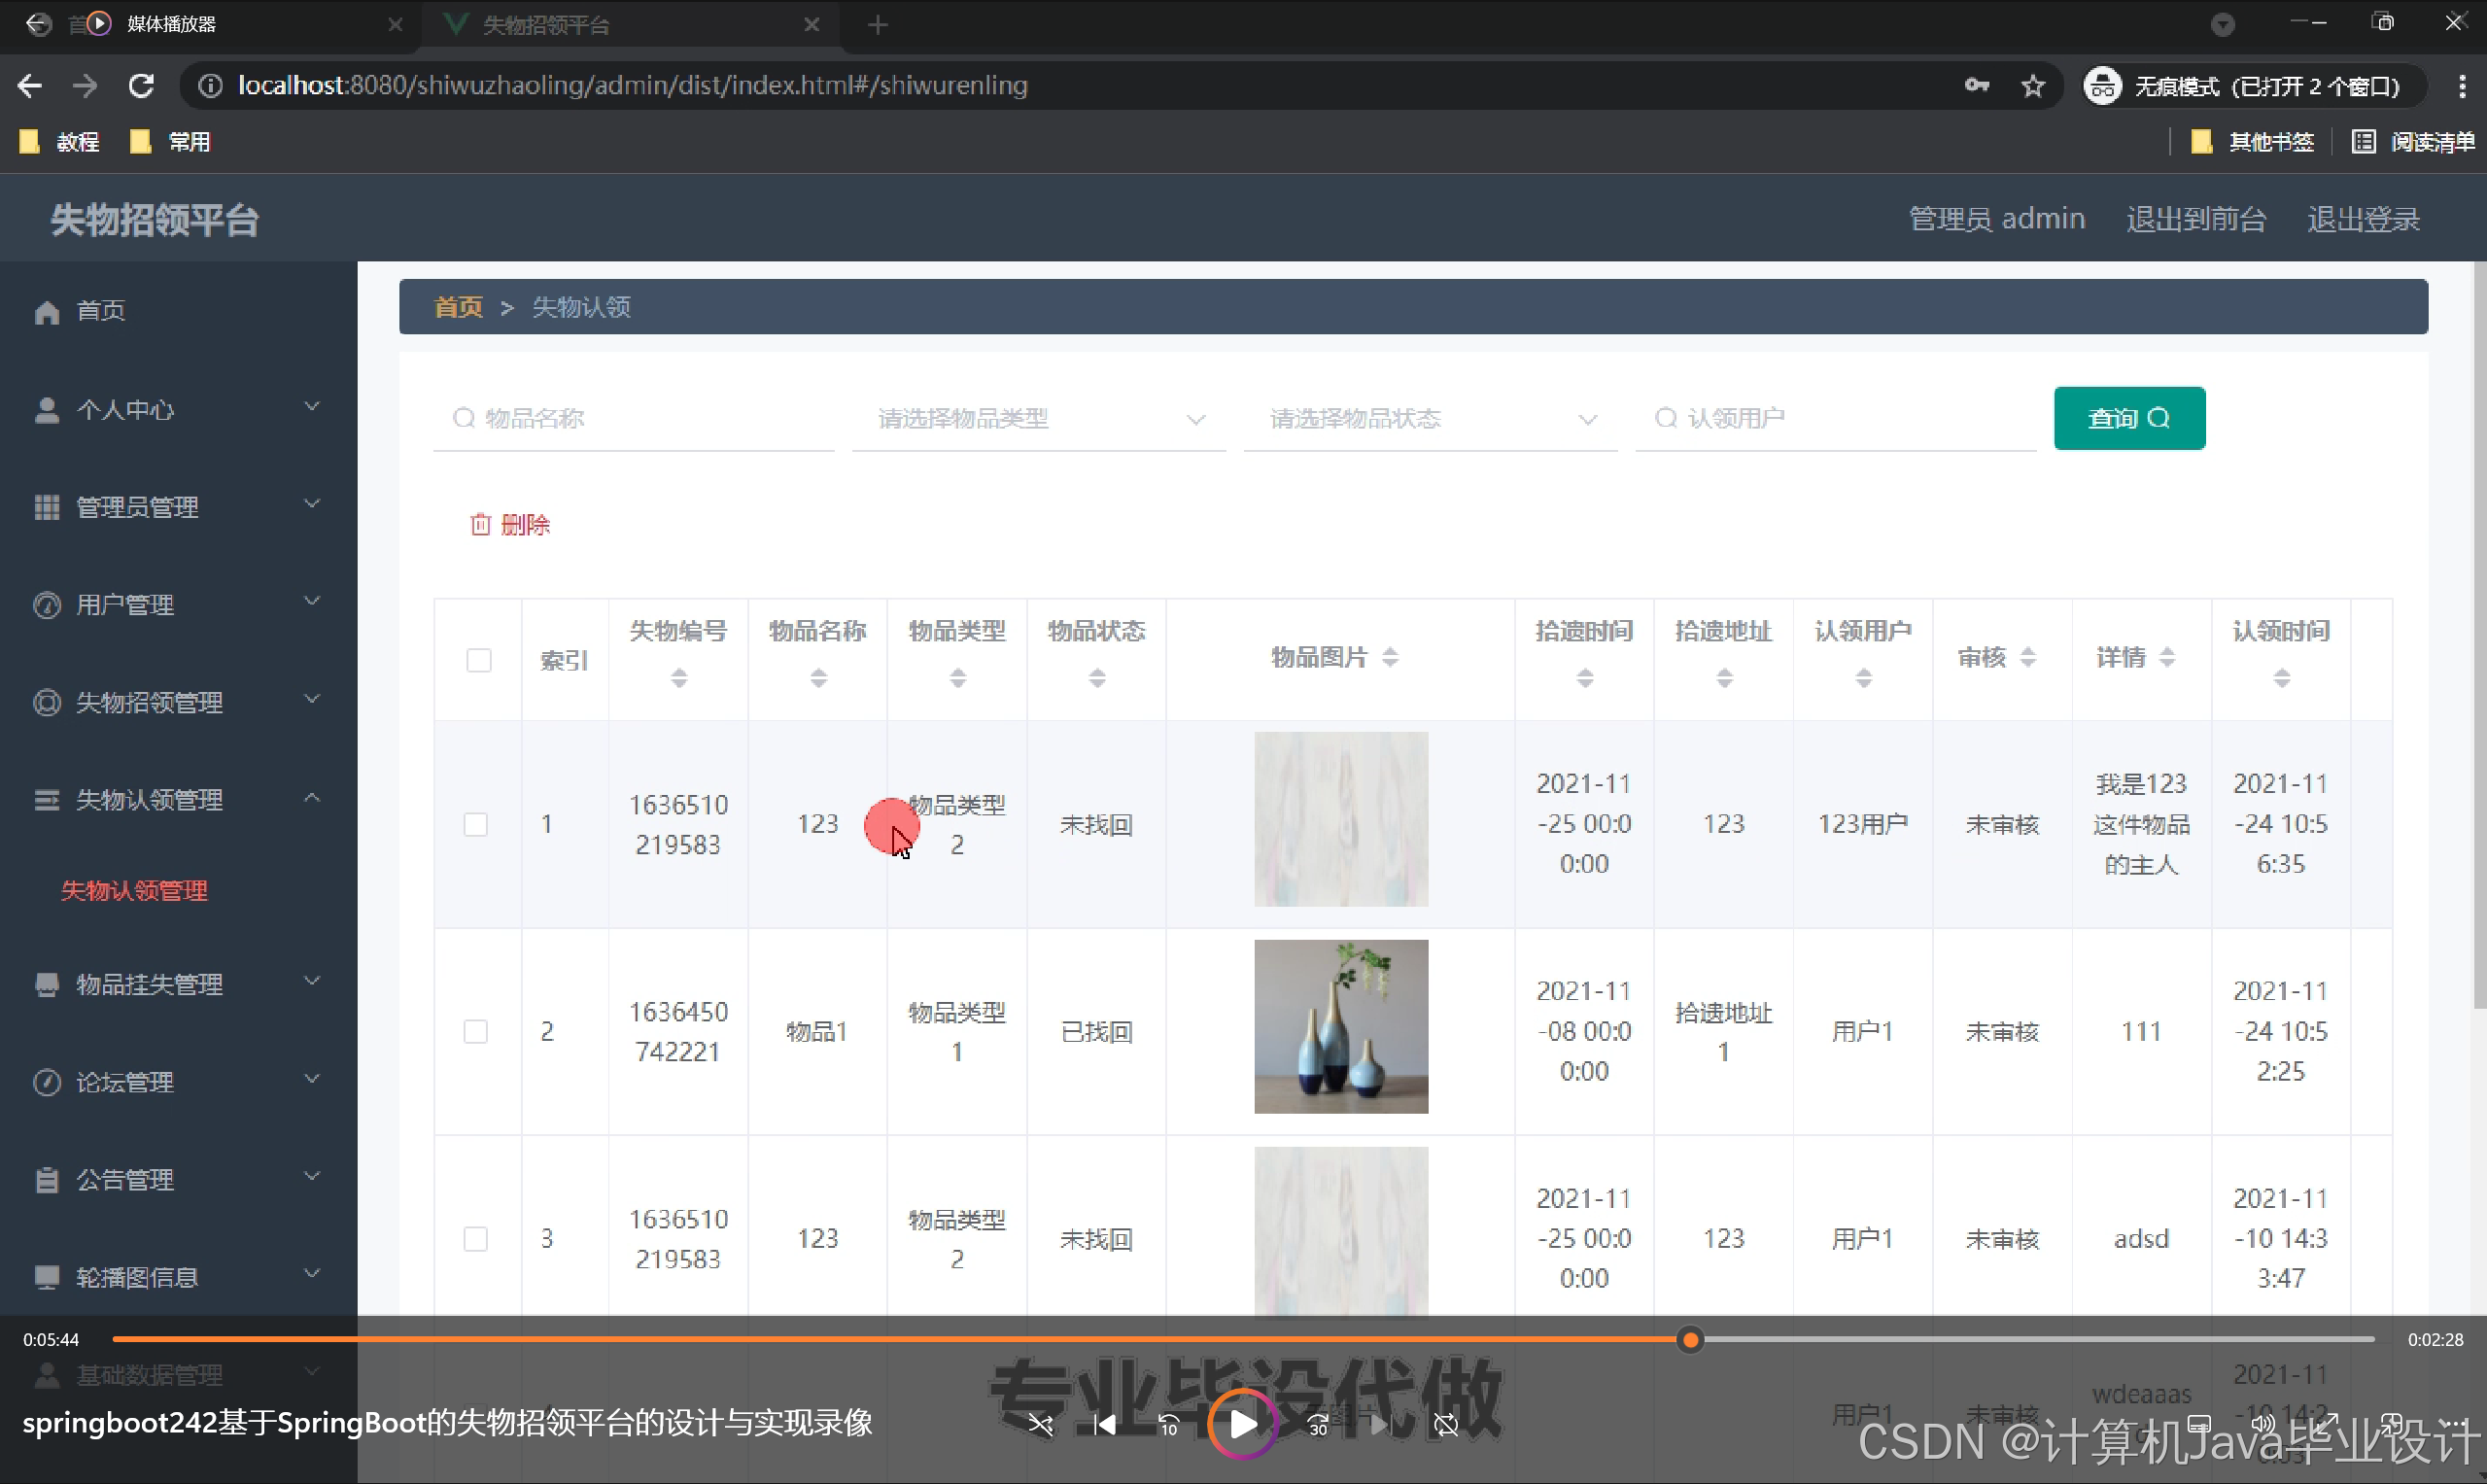
Task: Click the red delete trash icon
Action: [x=480, y=525]
